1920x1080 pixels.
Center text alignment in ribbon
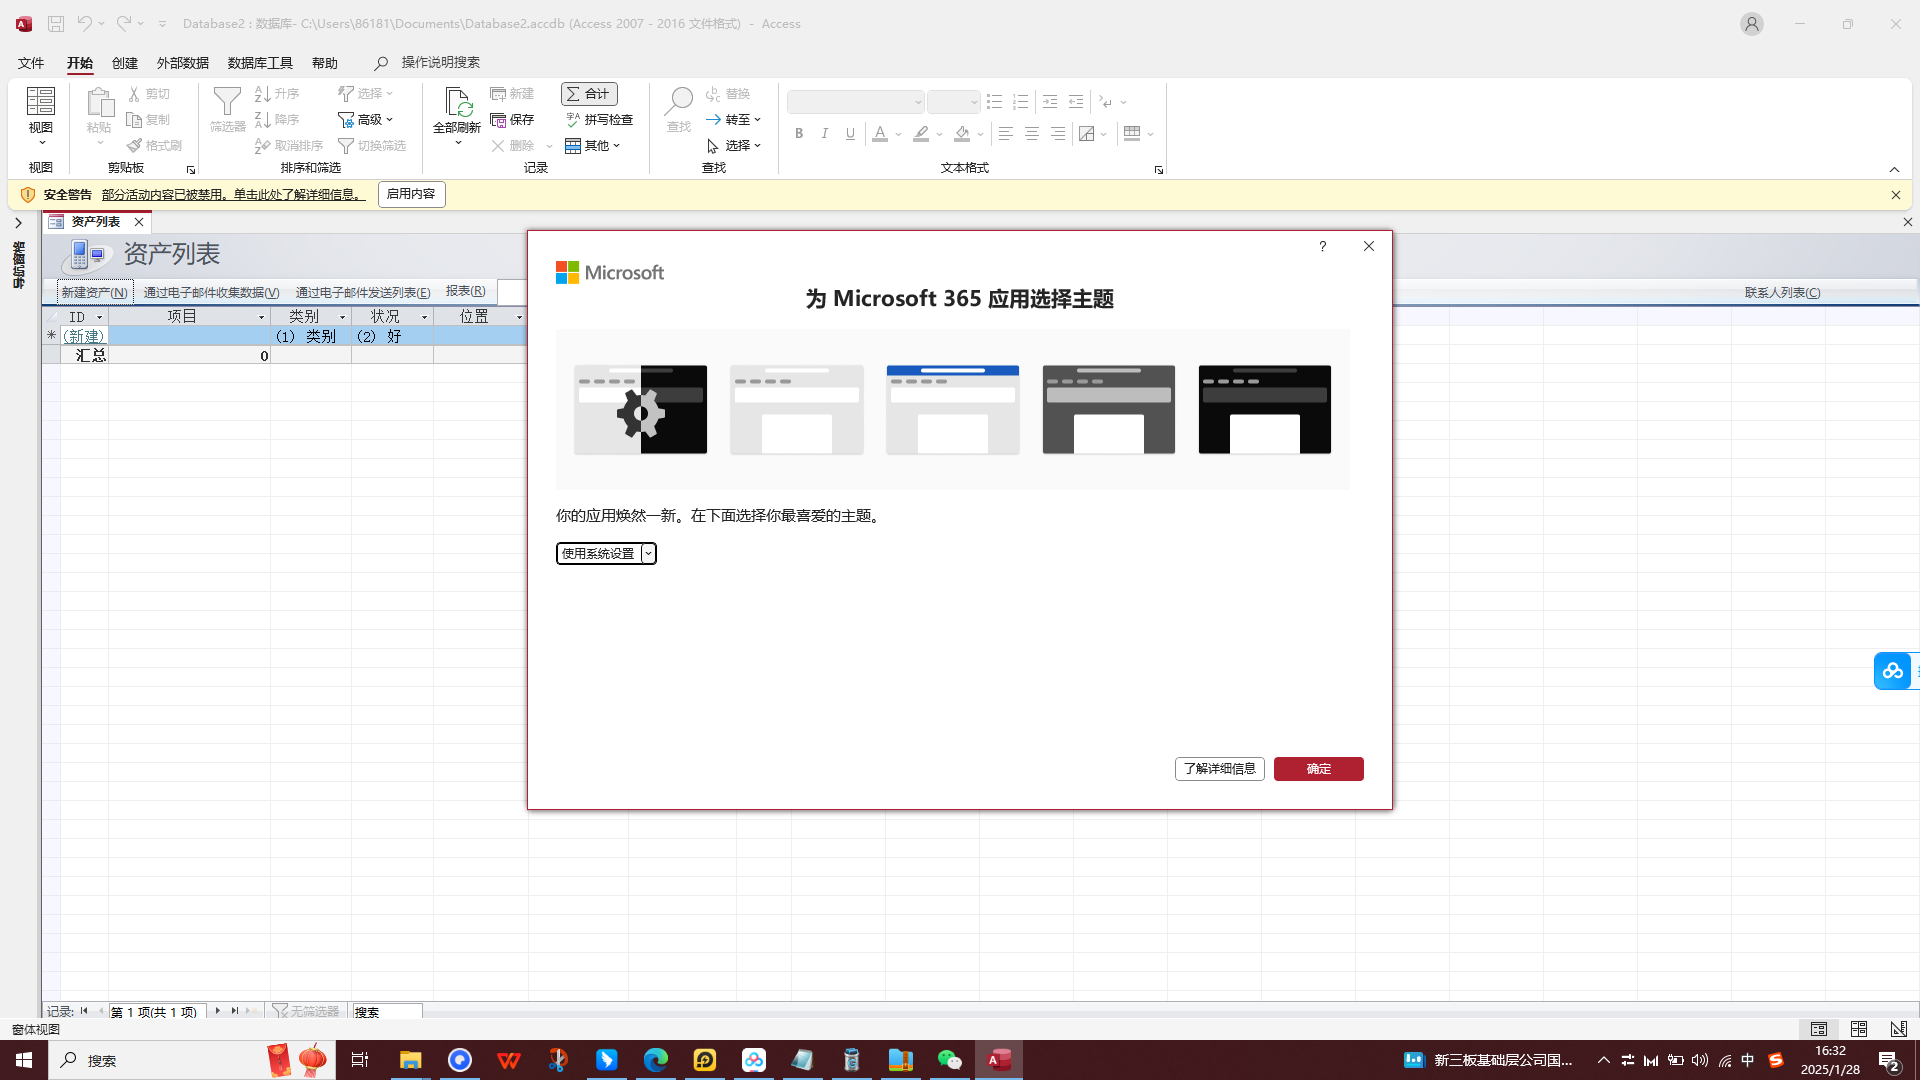click(1032, 133)
